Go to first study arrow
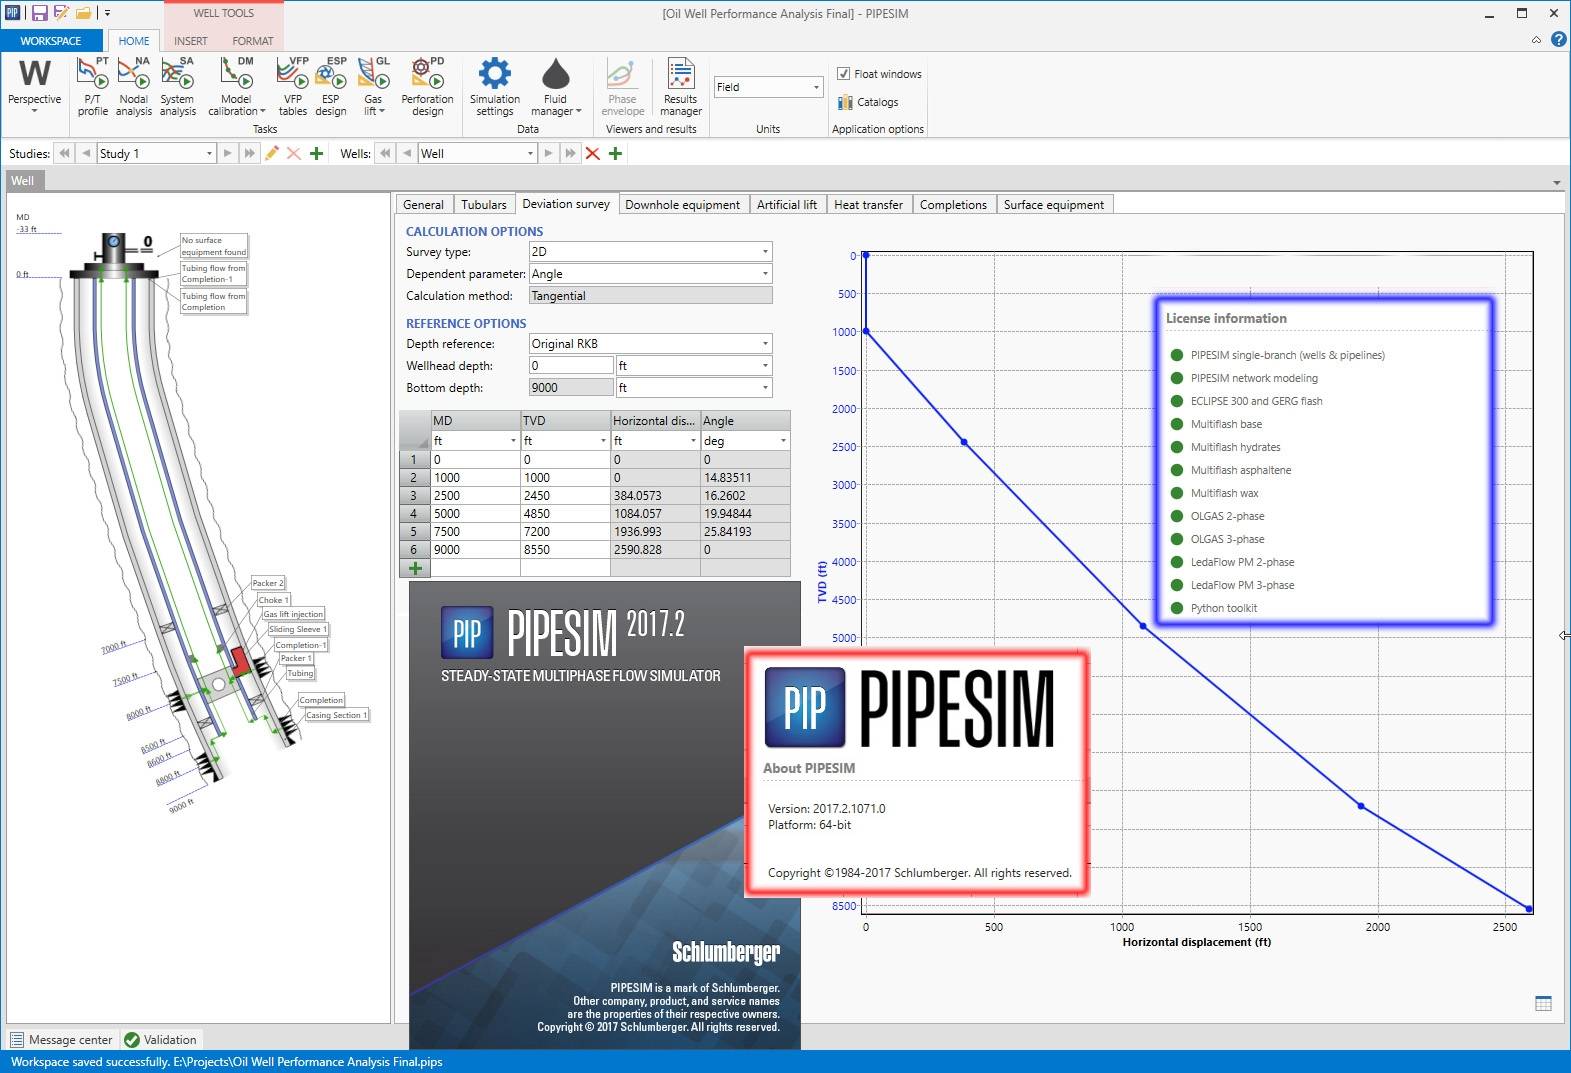 [x=65, y=153]
